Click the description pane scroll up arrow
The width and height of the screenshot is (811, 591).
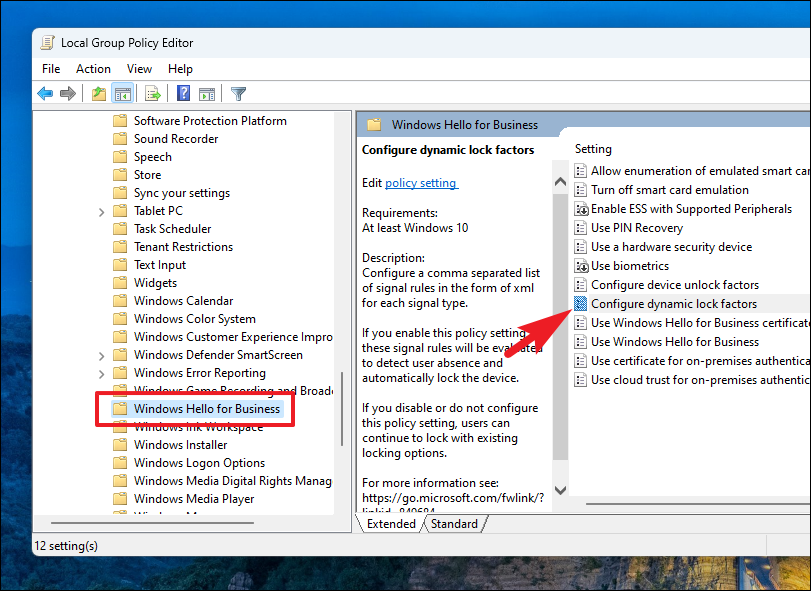coord(560,181)
